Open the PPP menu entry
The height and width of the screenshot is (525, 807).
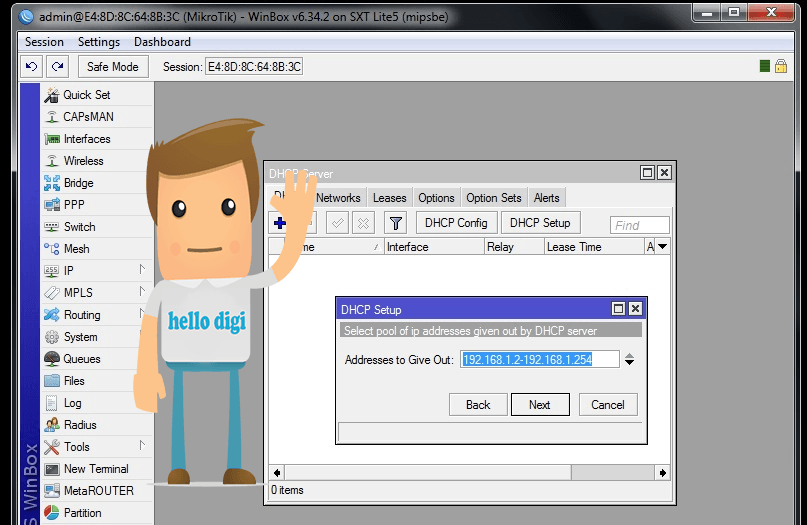tap(97, 205)
